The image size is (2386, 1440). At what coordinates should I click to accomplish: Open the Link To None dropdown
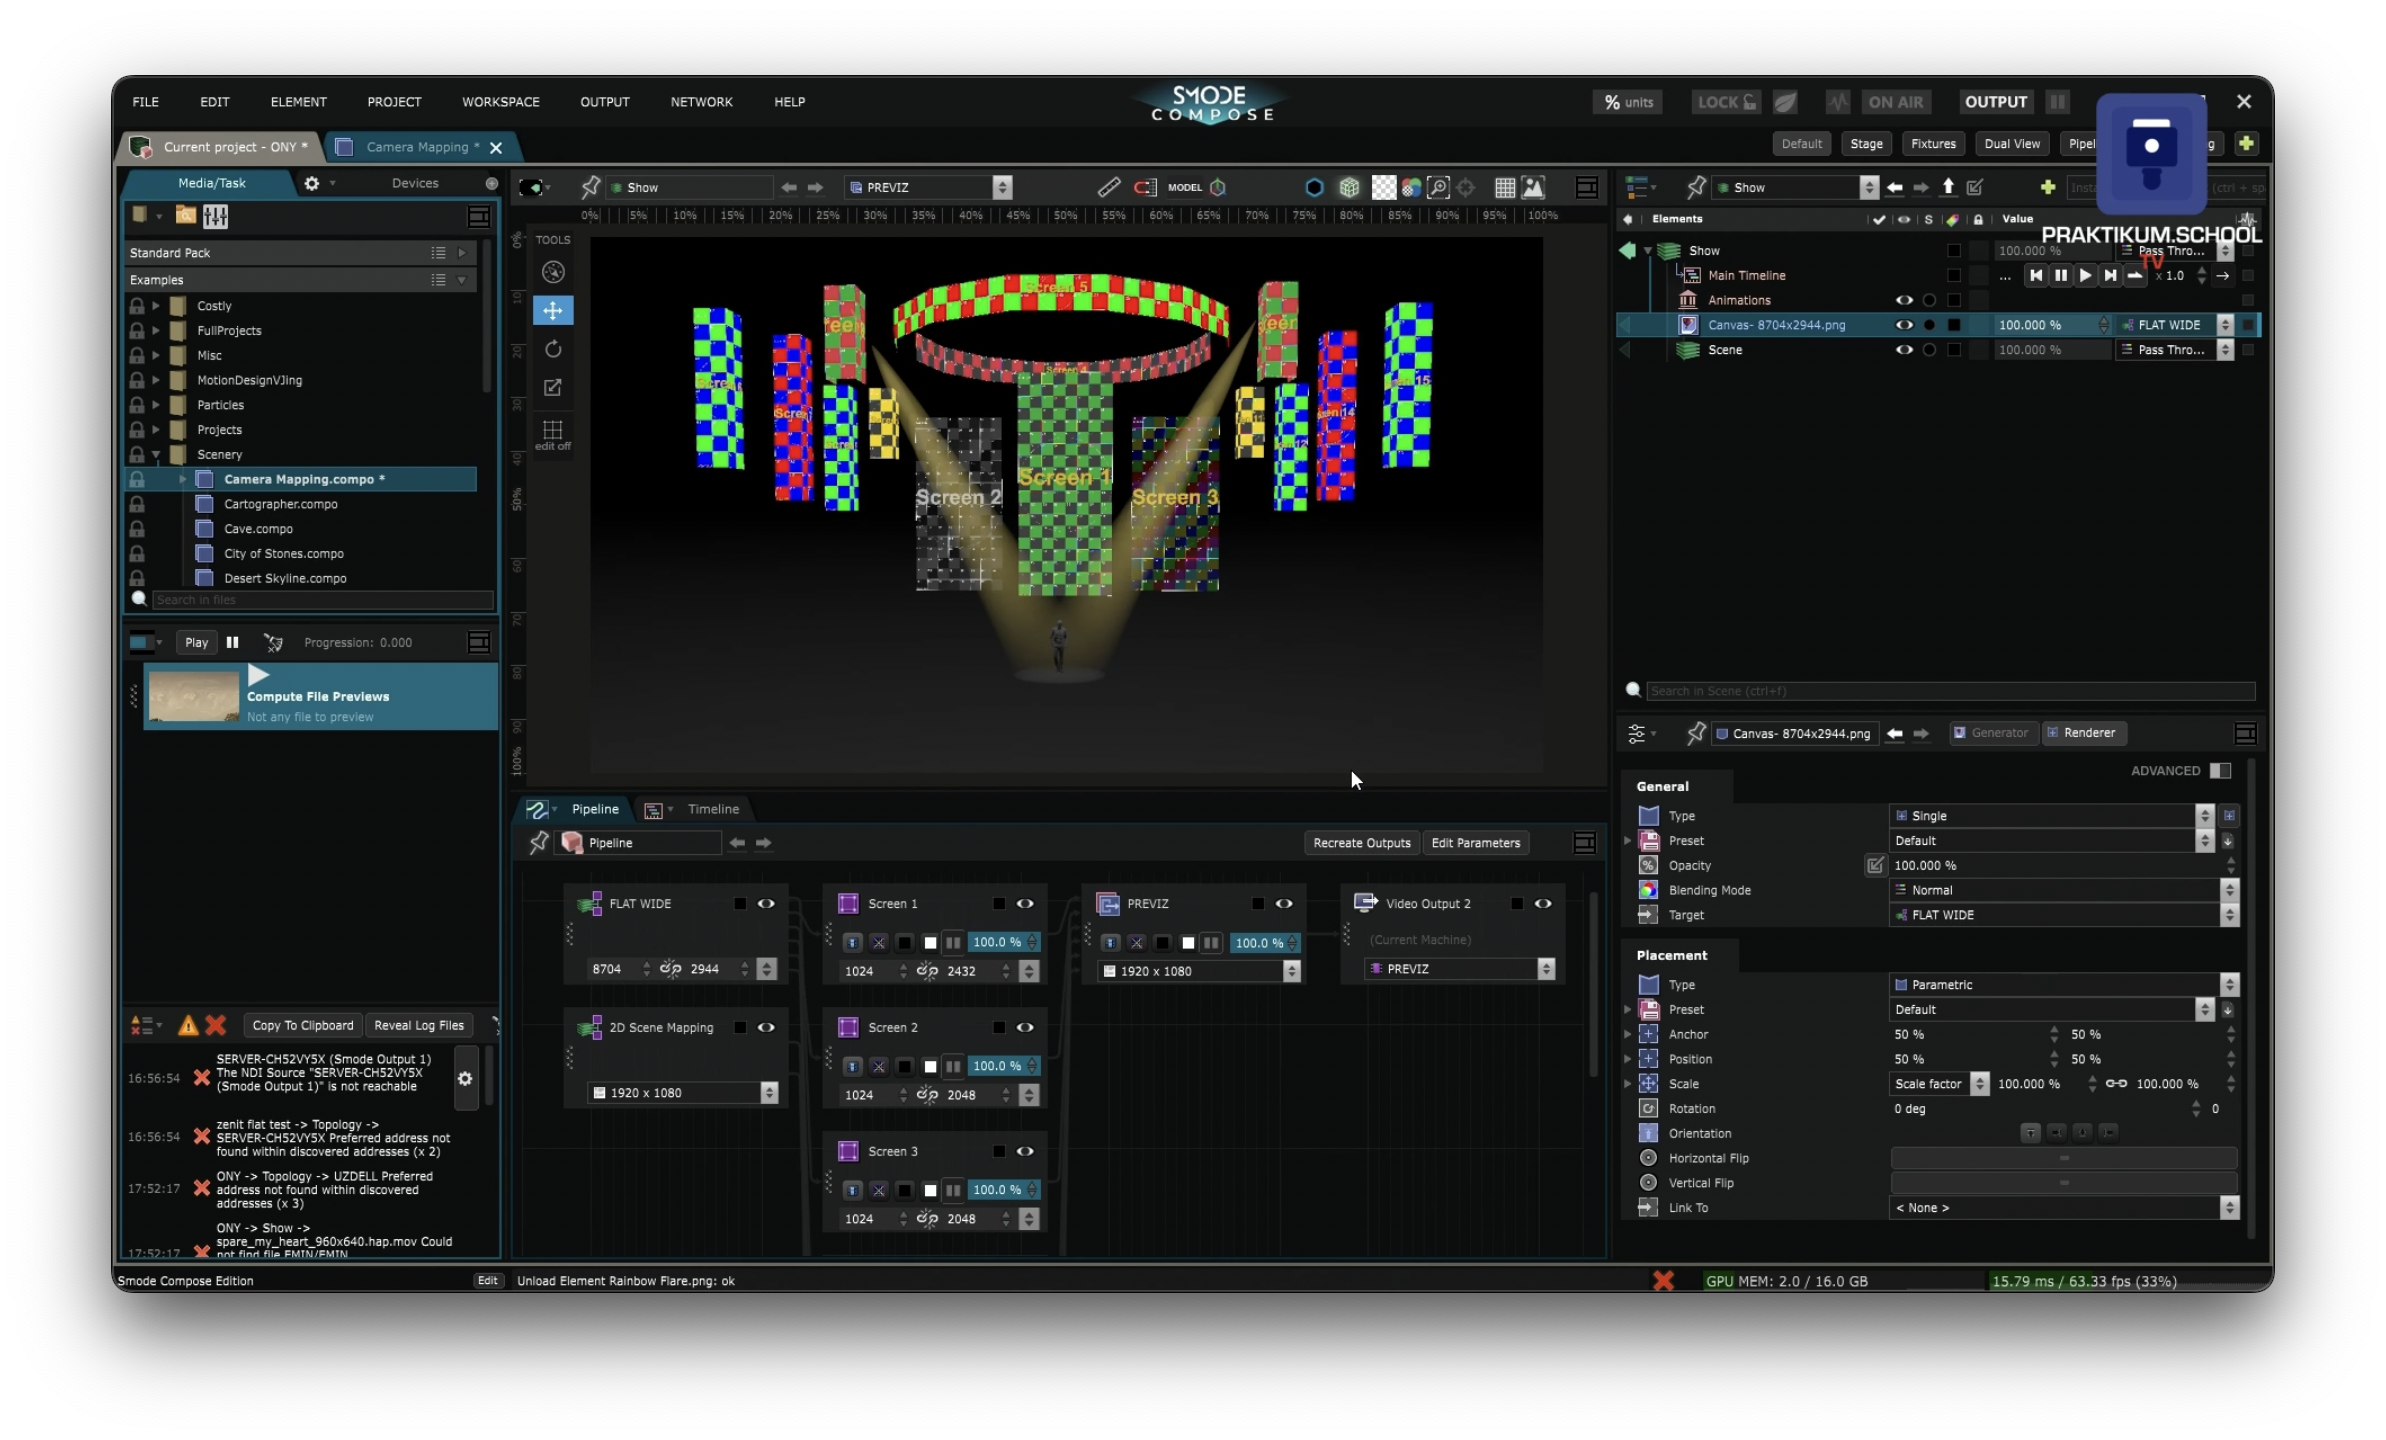2063,1208
